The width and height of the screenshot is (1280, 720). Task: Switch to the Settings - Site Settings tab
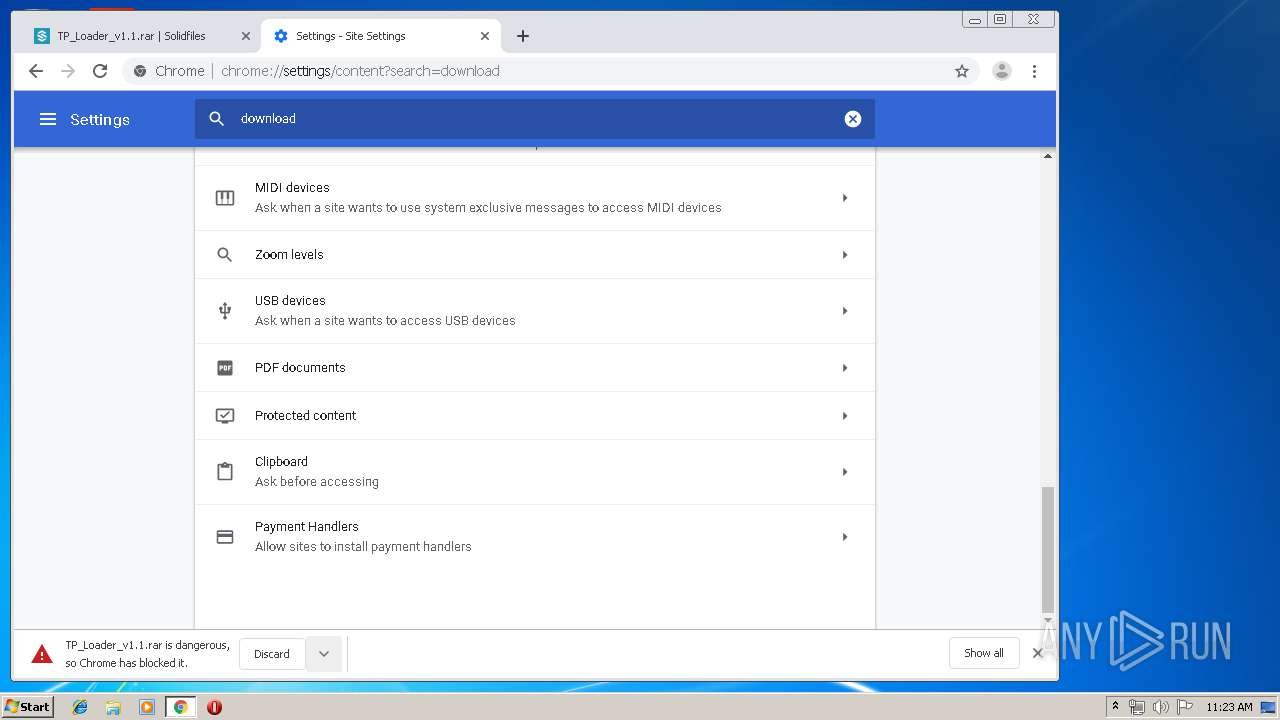click(381, 36)
